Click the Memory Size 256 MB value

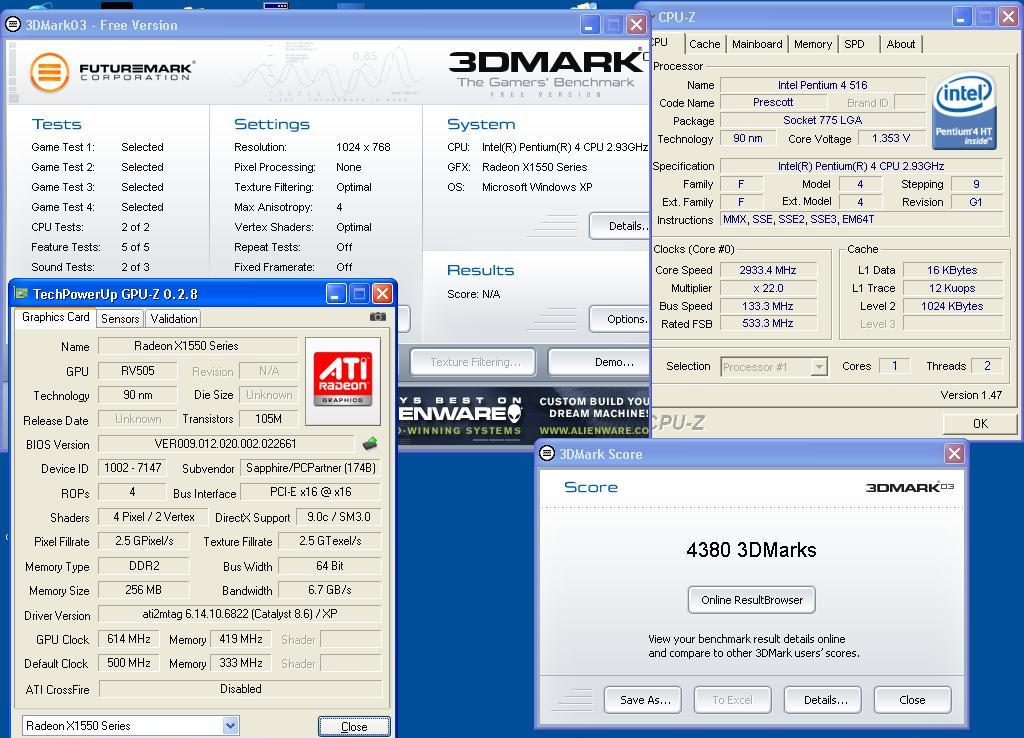click(x=144, y=590)
